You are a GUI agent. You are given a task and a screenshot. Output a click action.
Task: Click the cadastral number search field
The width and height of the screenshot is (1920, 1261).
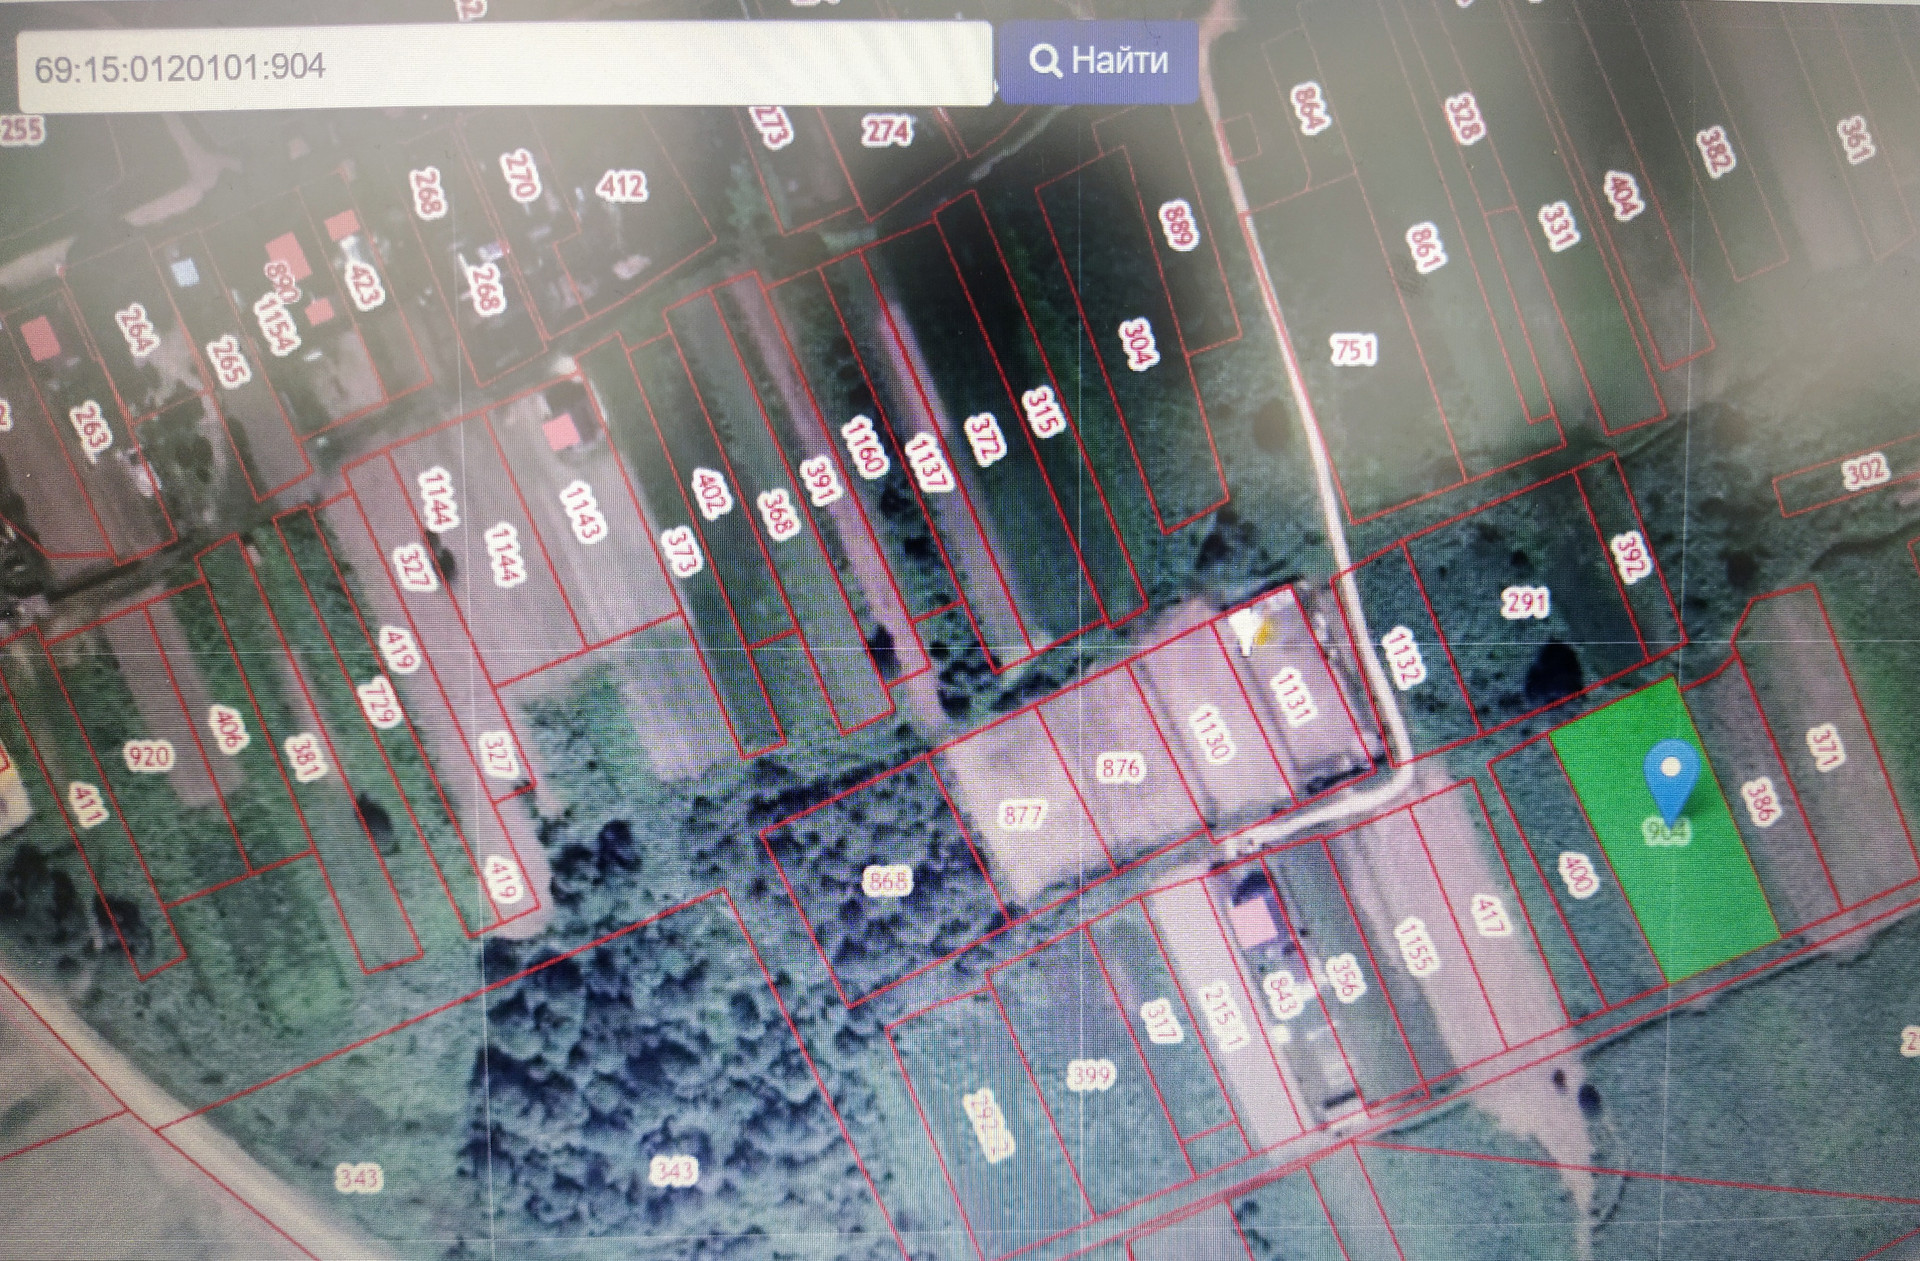[x=505, y=67]
